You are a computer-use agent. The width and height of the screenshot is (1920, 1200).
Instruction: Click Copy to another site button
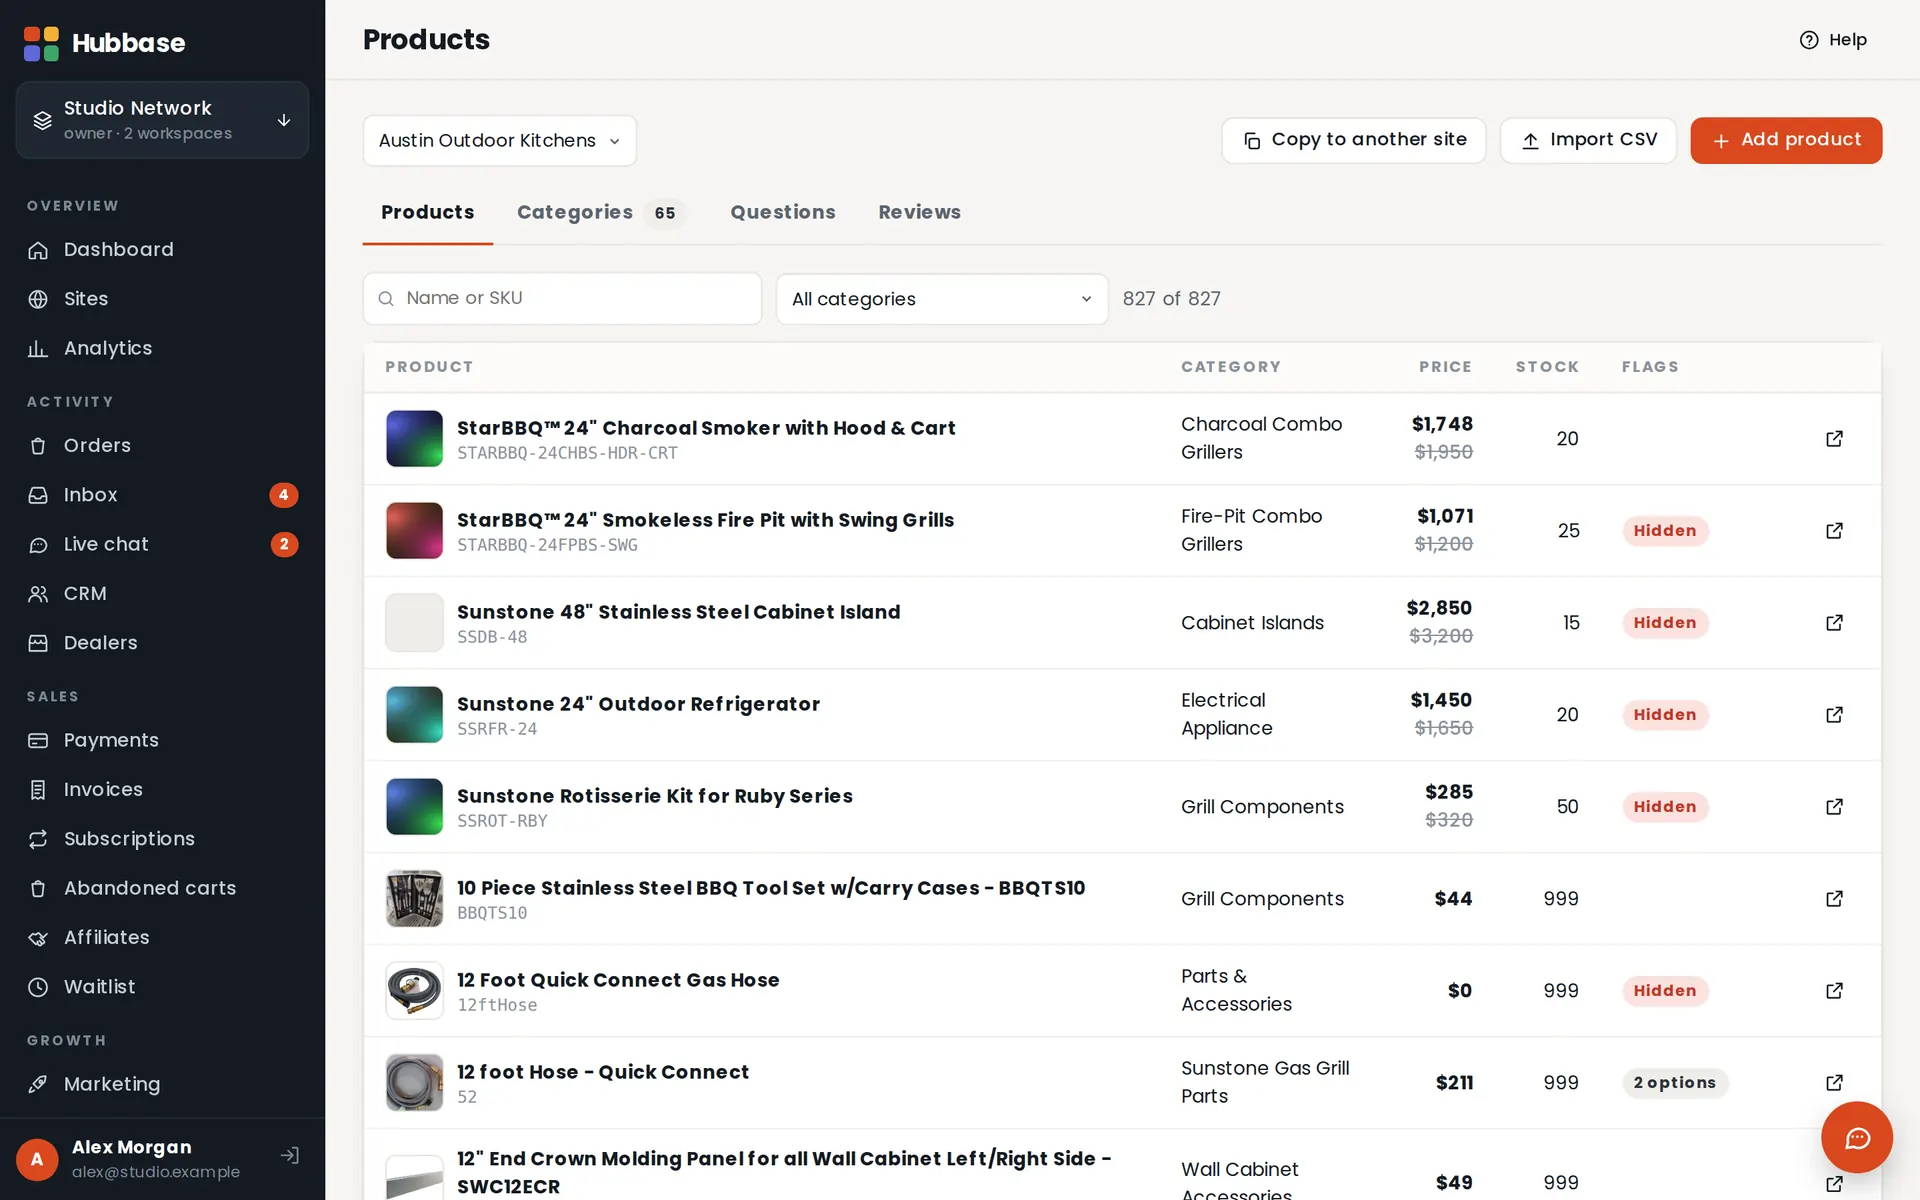pyautogui.click(x=1353, y=140)
